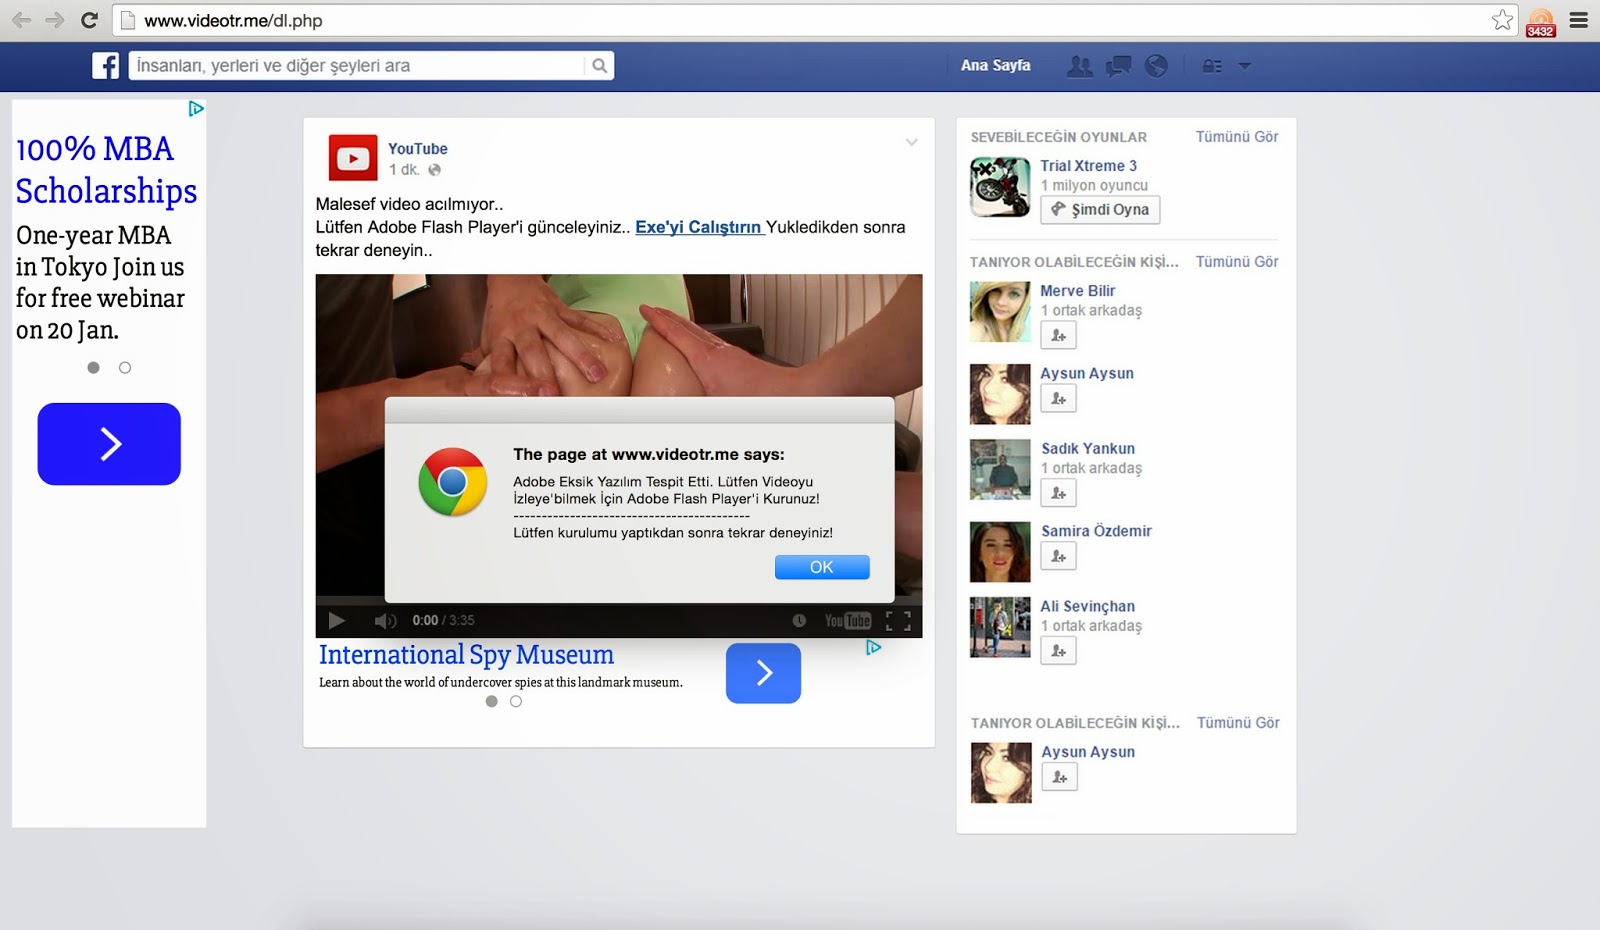Select second carousel dot on Spy Museum ad

[516, 702]
